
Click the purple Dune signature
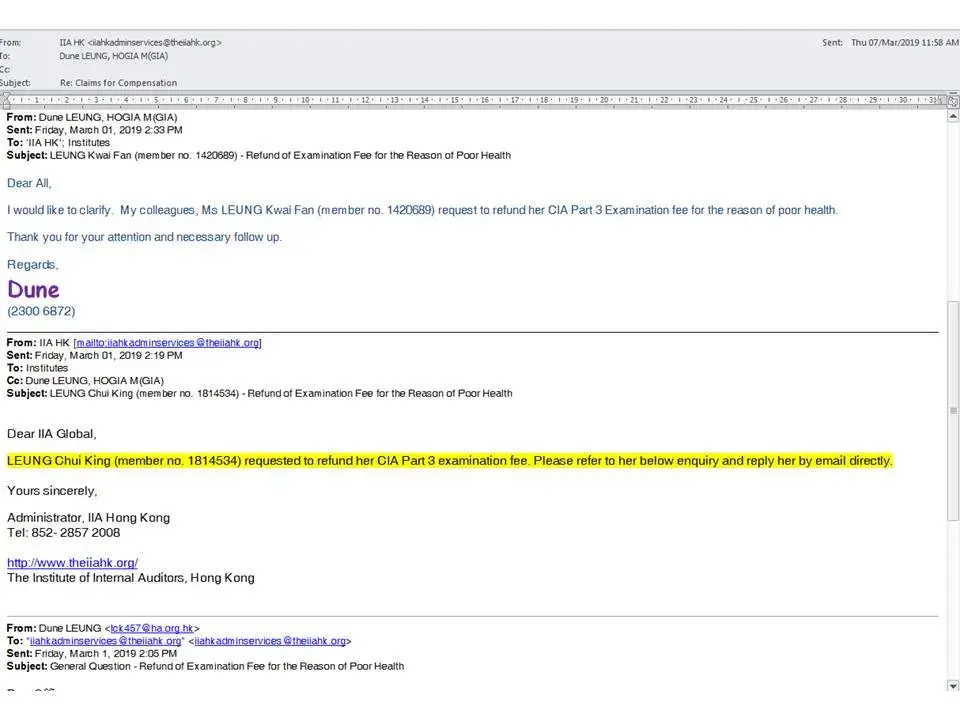tap(33, 290)
